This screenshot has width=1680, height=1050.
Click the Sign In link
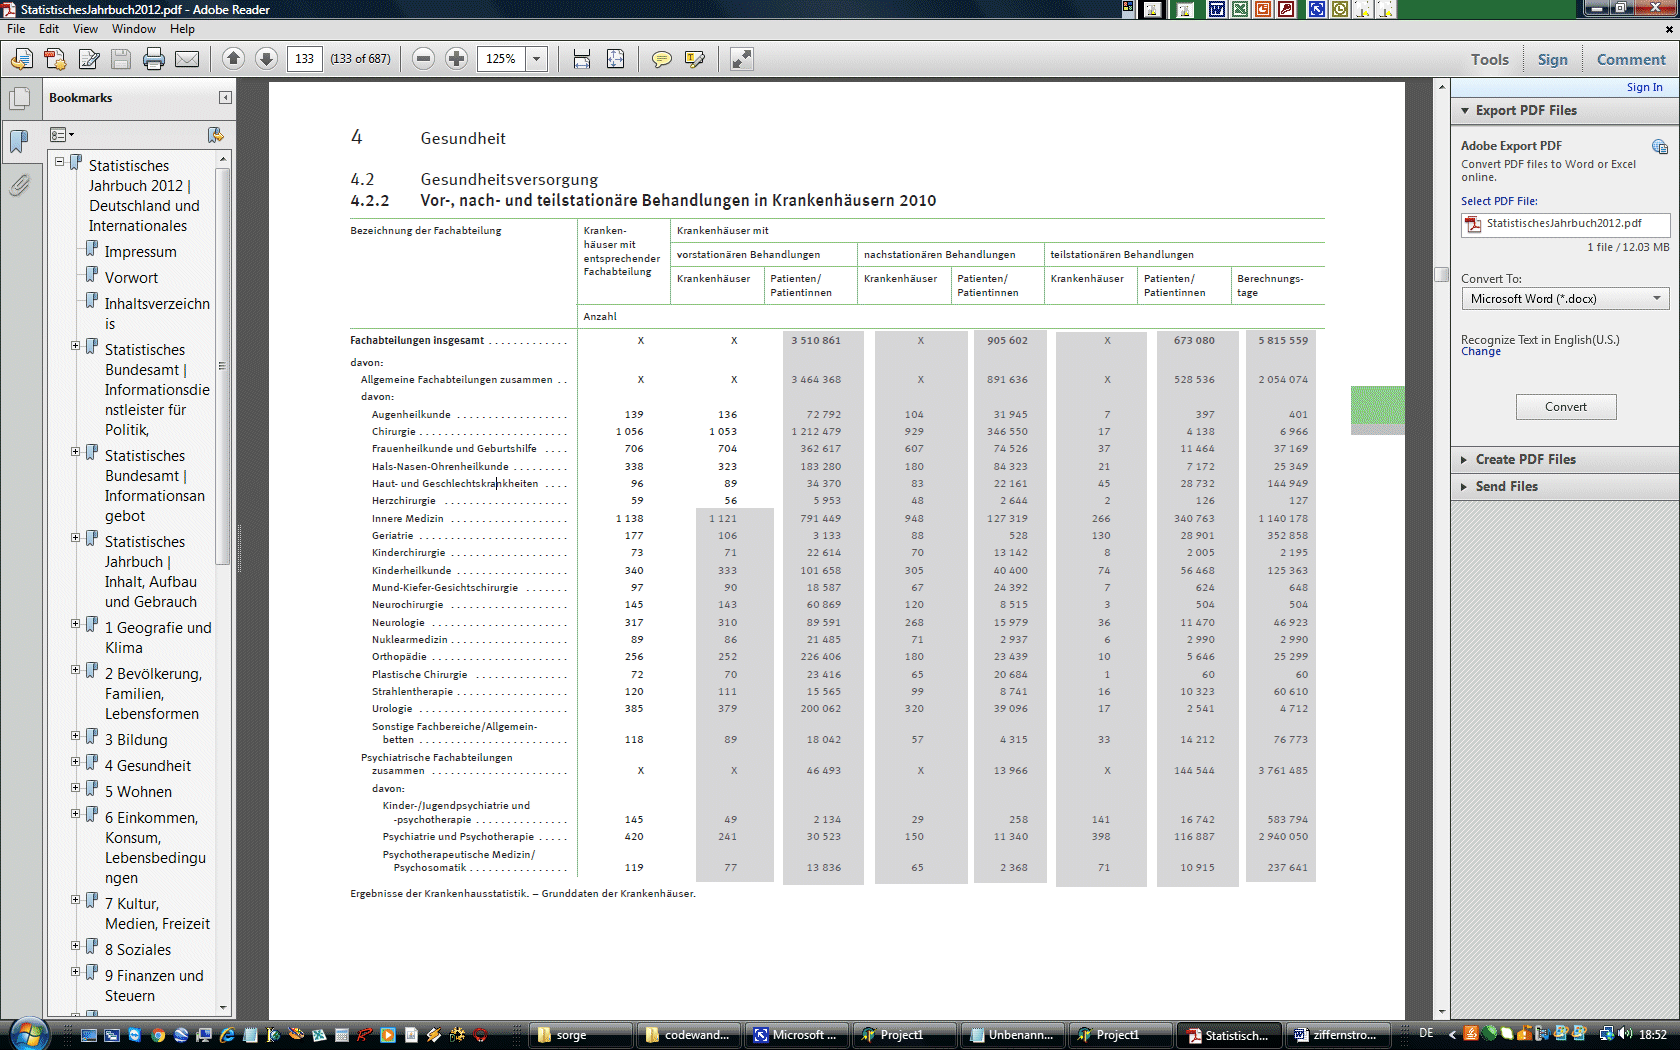pos(1644,87)
